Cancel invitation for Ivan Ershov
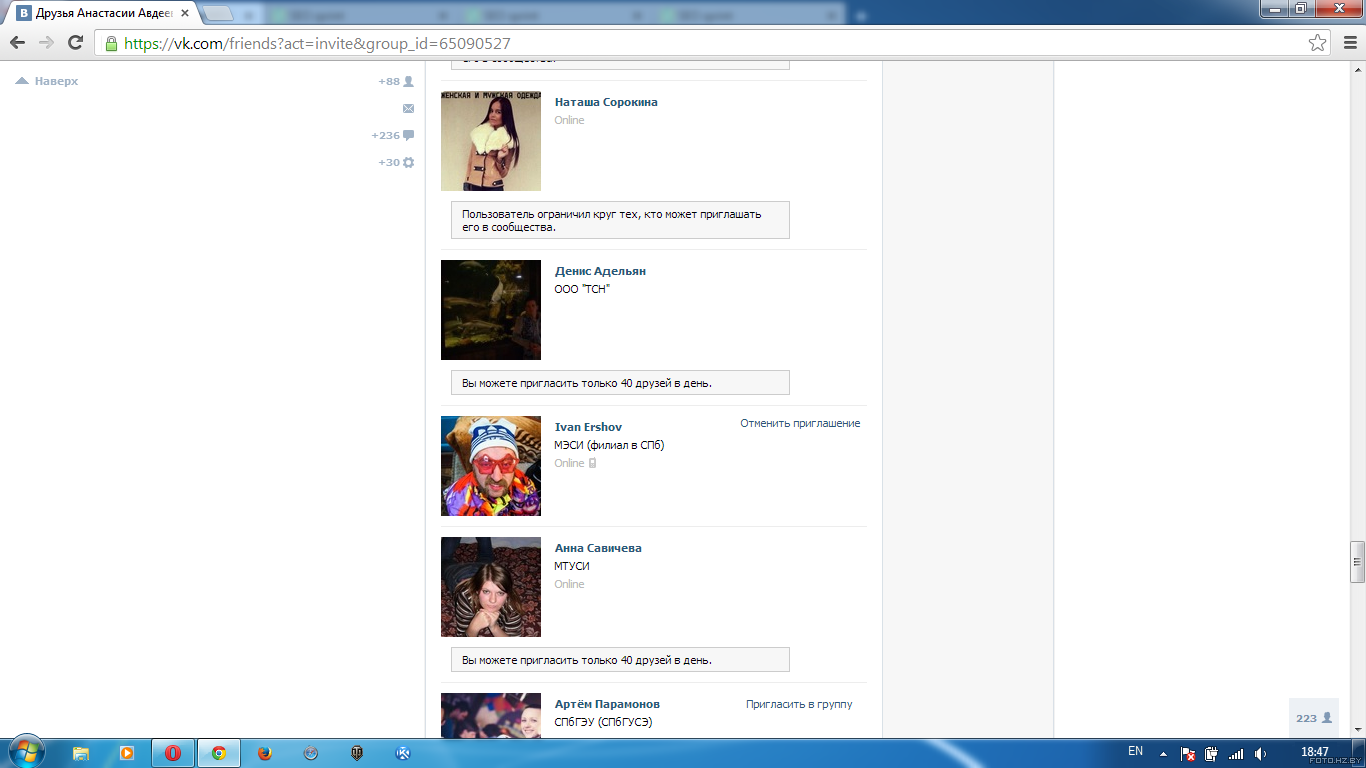The height and width of the screenshot is (768, 1366). [x=800, y=423]
